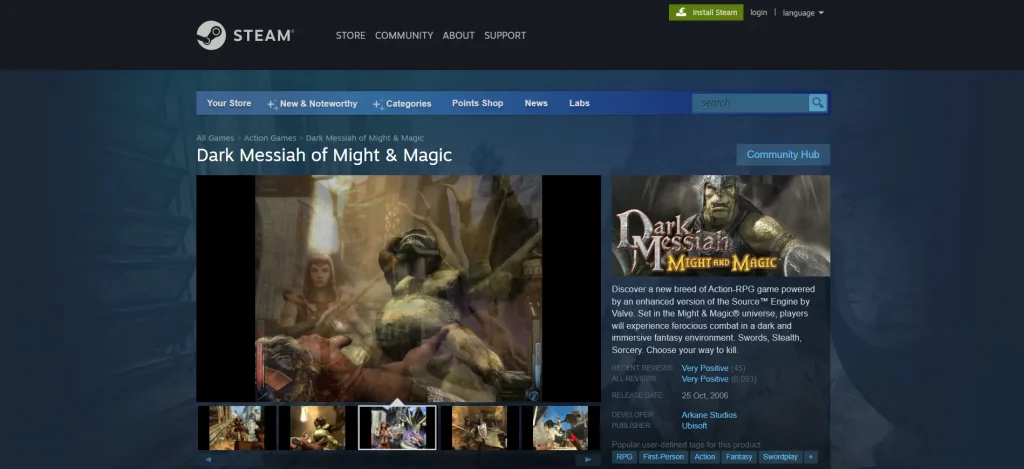Go to the SUPPORT page

(x=505, y=35)
